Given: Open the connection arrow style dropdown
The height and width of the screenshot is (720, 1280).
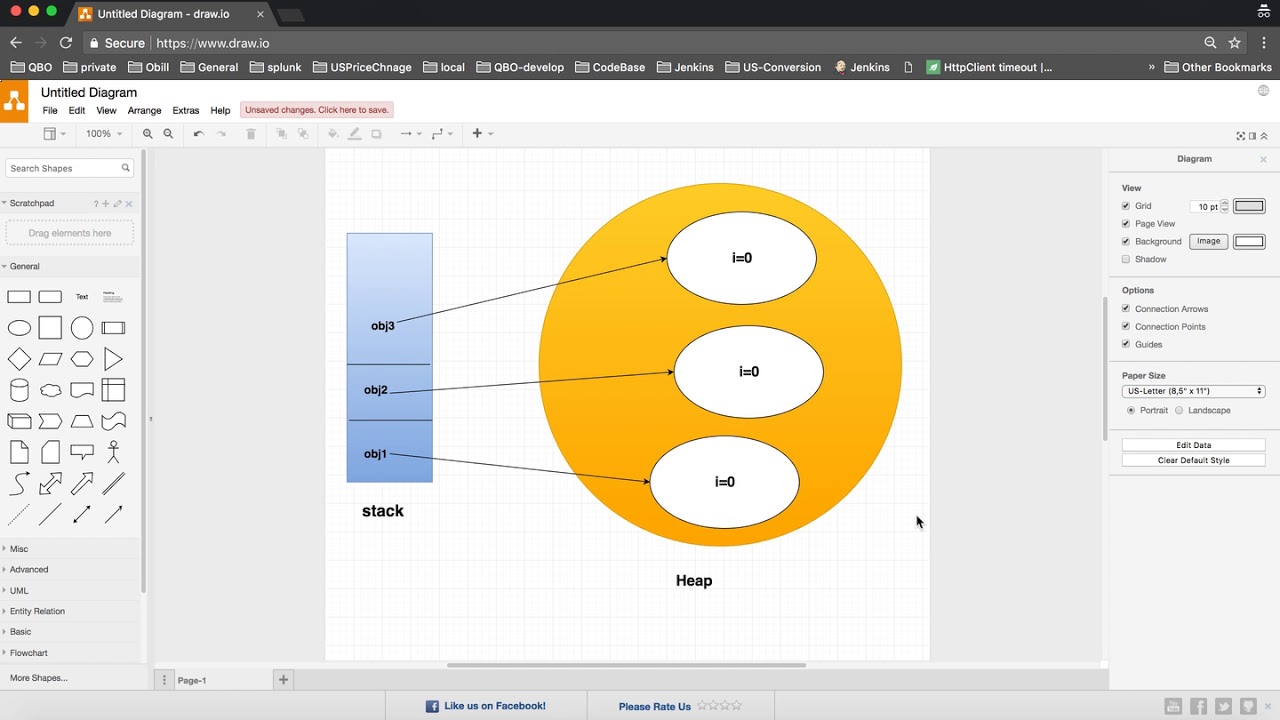Looking at the screenshot, I should click(x=411, y=134).
